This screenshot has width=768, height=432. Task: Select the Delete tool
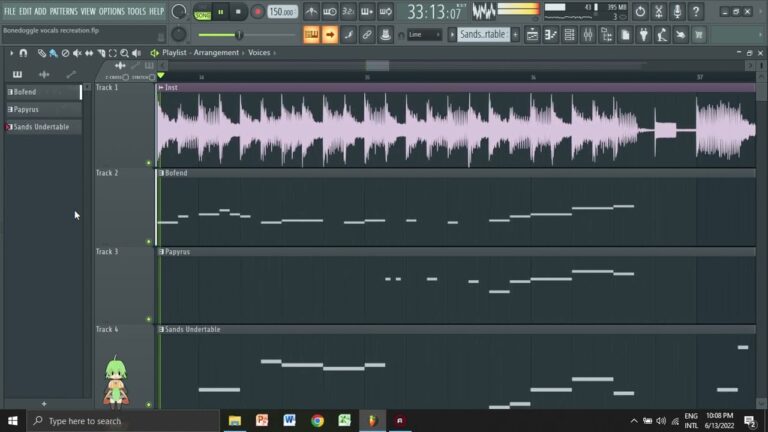[x=65, y=53]
